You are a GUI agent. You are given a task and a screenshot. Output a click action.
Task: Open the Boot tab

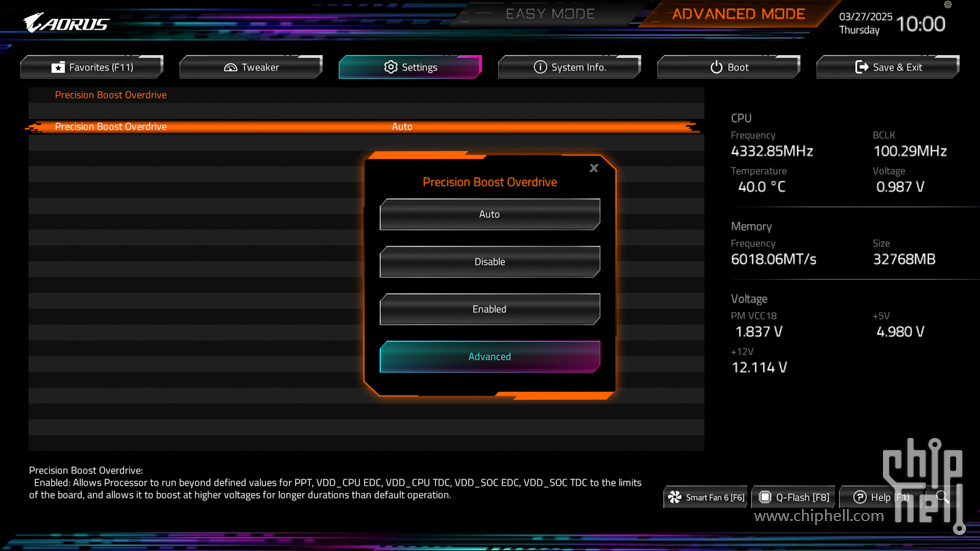pos(729,67)
